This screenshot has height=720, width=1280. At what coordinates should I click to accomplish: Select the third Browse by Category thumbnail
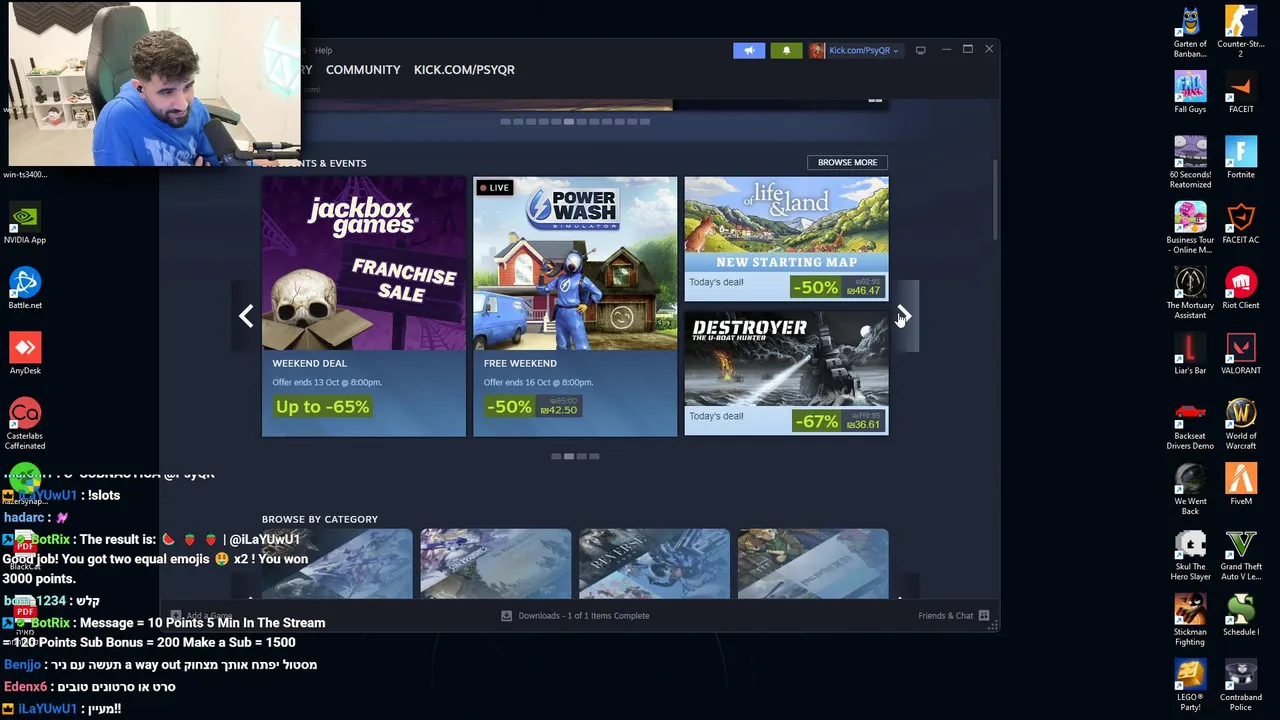655,564
